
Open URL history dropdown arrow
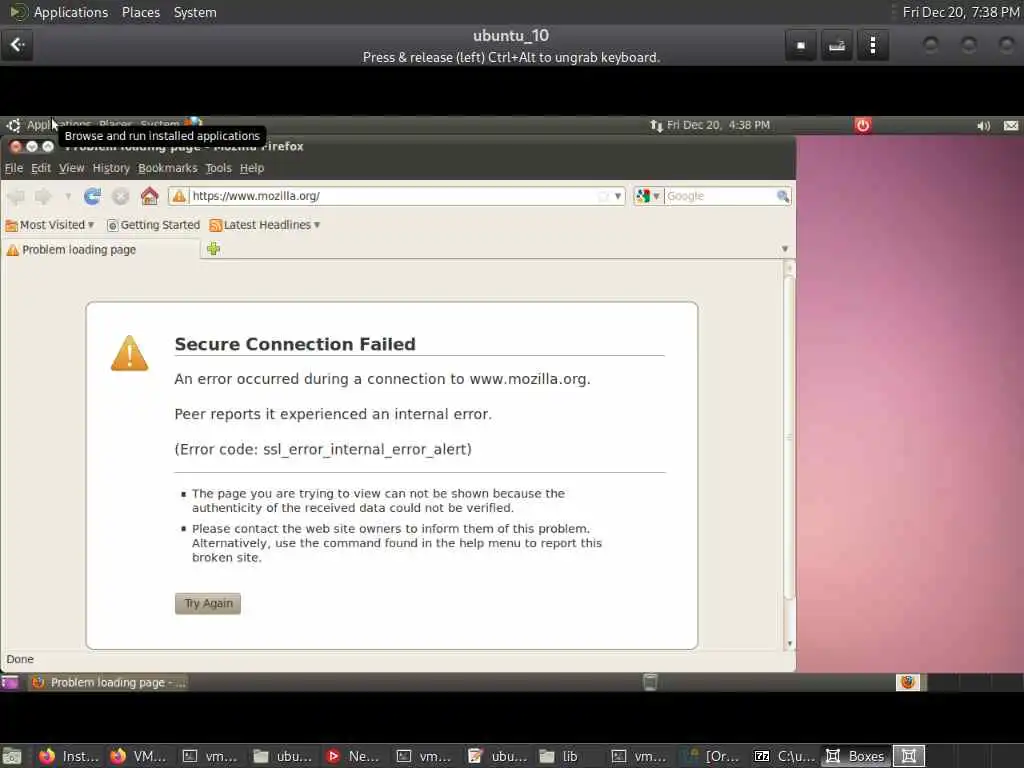pyautogui.click(x=618, y=196)
